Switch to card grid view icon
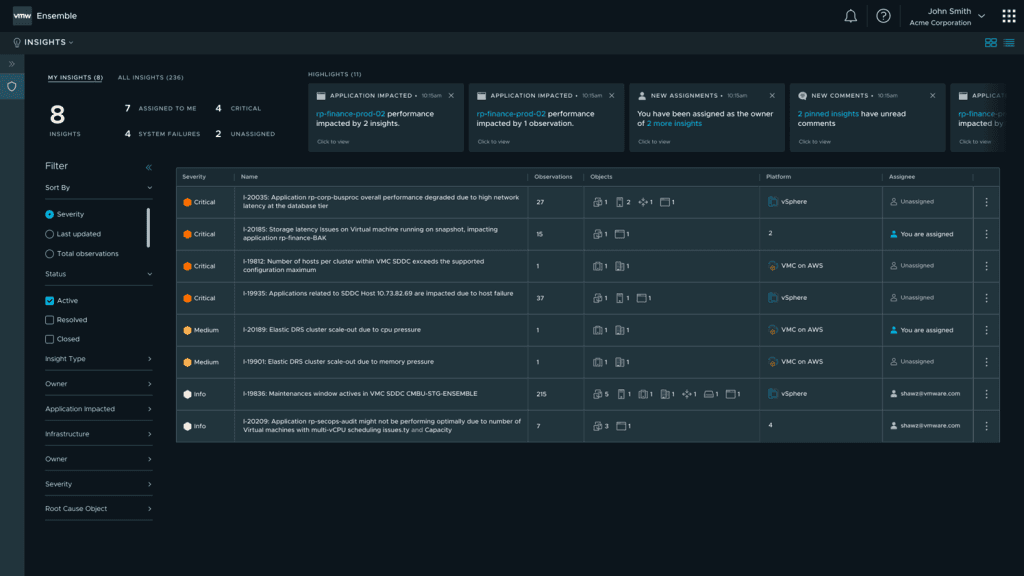1024x576 pixels. pyautogui.click(x=991, y=43)
